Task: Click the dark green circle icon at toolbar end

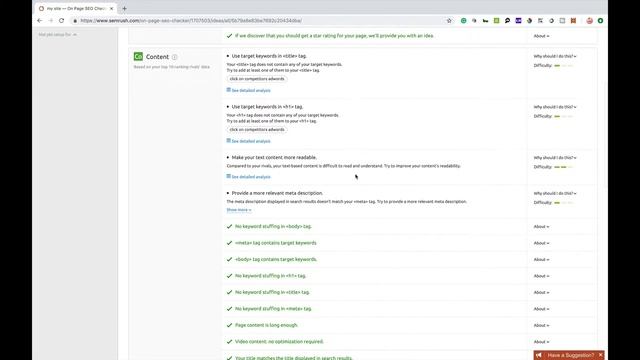Action: click(x=600, y=20)
